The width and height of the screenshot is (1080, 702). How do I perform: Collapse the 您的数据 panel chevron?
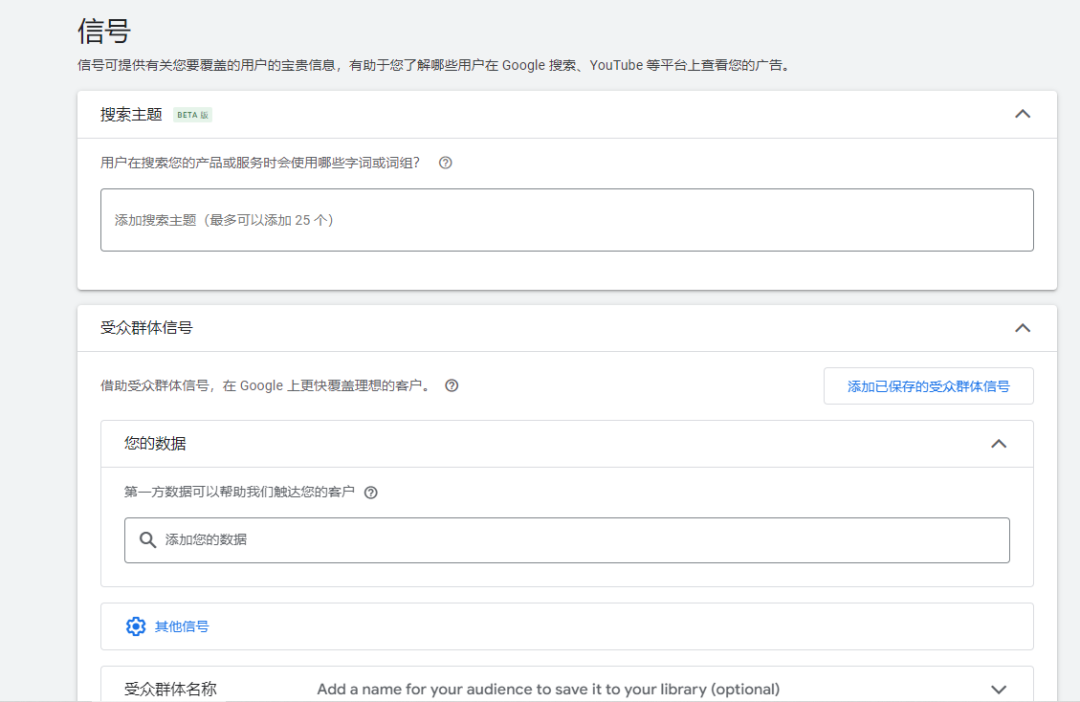(999, 444)
